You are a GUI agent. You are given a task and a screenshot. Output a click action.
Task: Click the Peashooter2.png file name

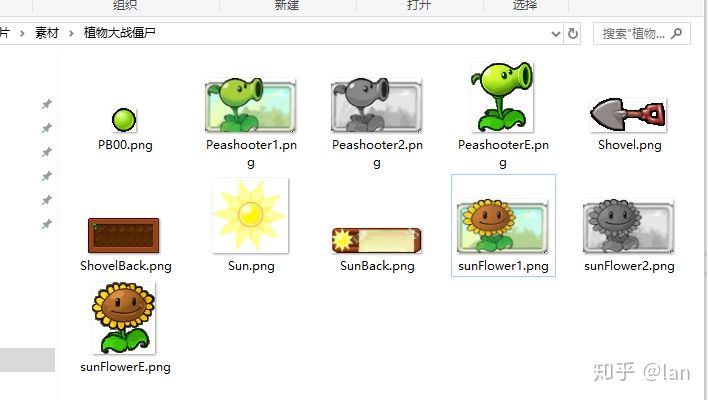click(x=377, y=153)
